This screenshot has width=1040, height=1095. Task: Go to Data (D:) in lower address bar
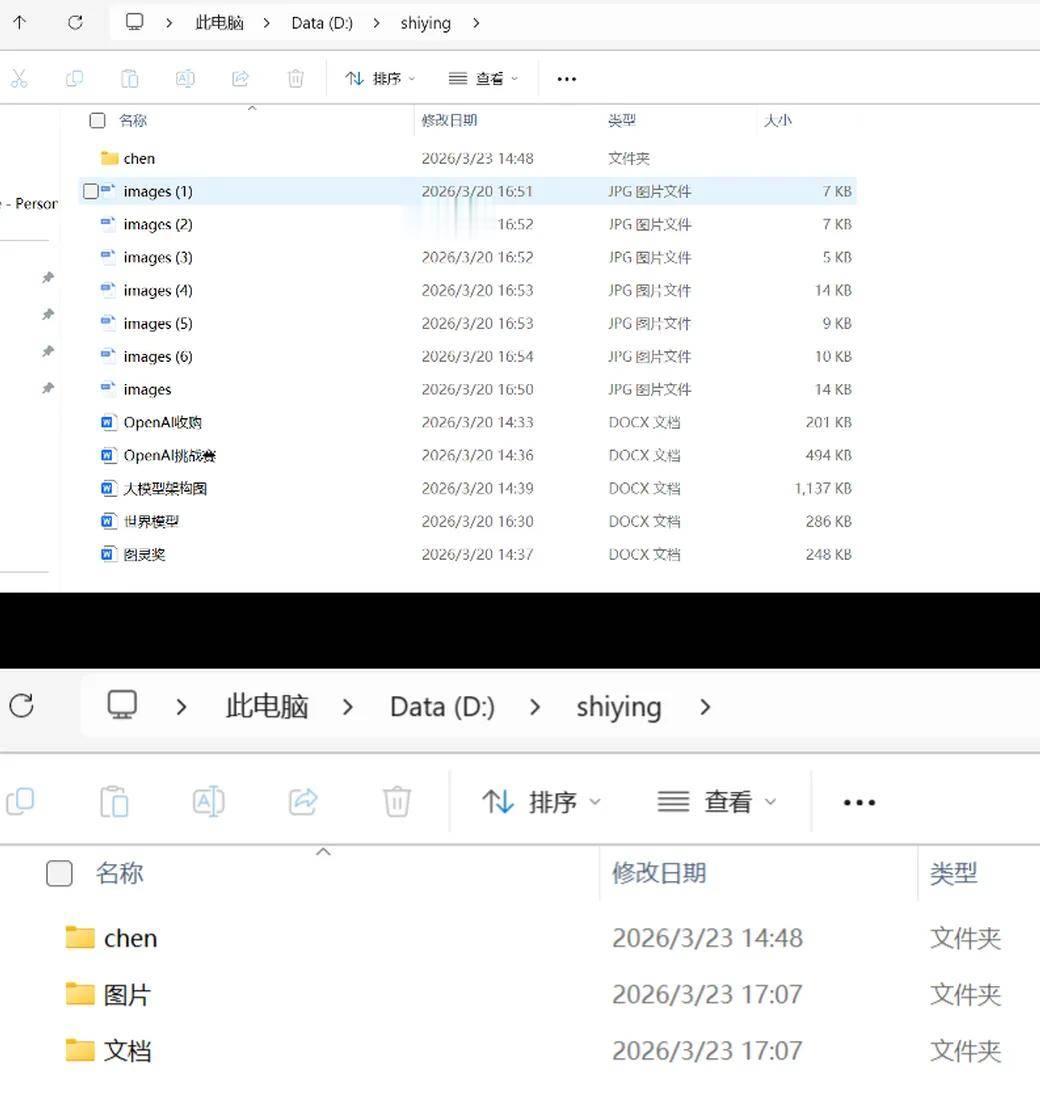tap(442, 705)
